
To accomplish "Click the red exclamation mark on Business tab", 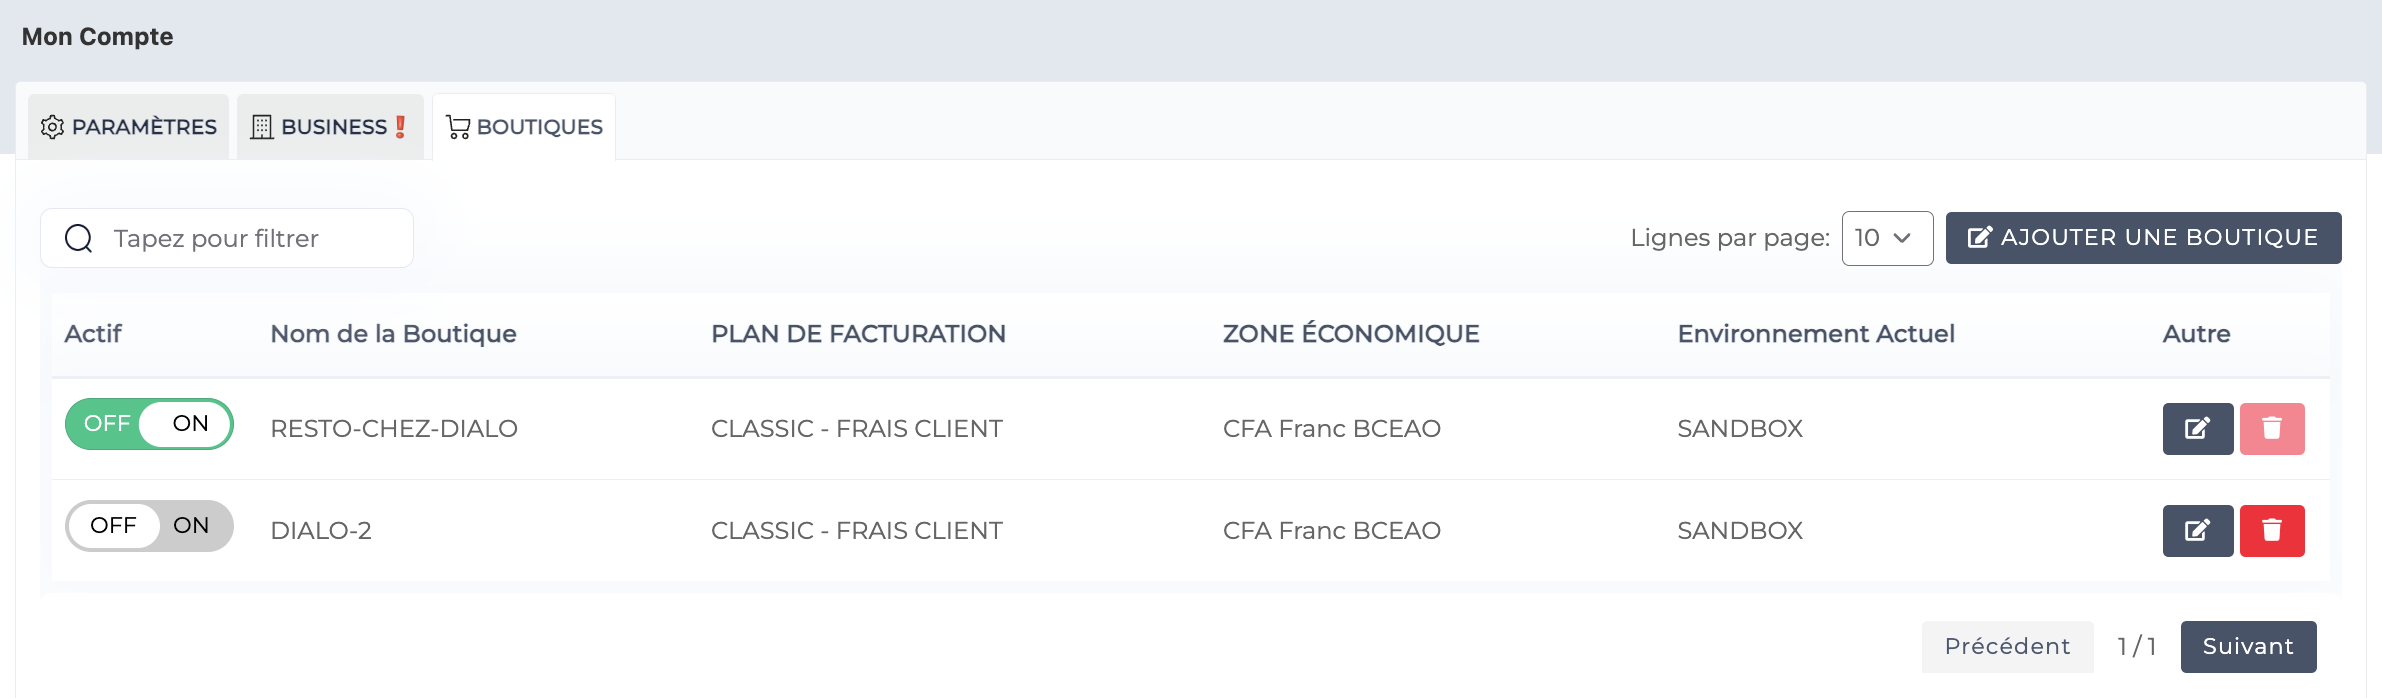I will point(400,126).
